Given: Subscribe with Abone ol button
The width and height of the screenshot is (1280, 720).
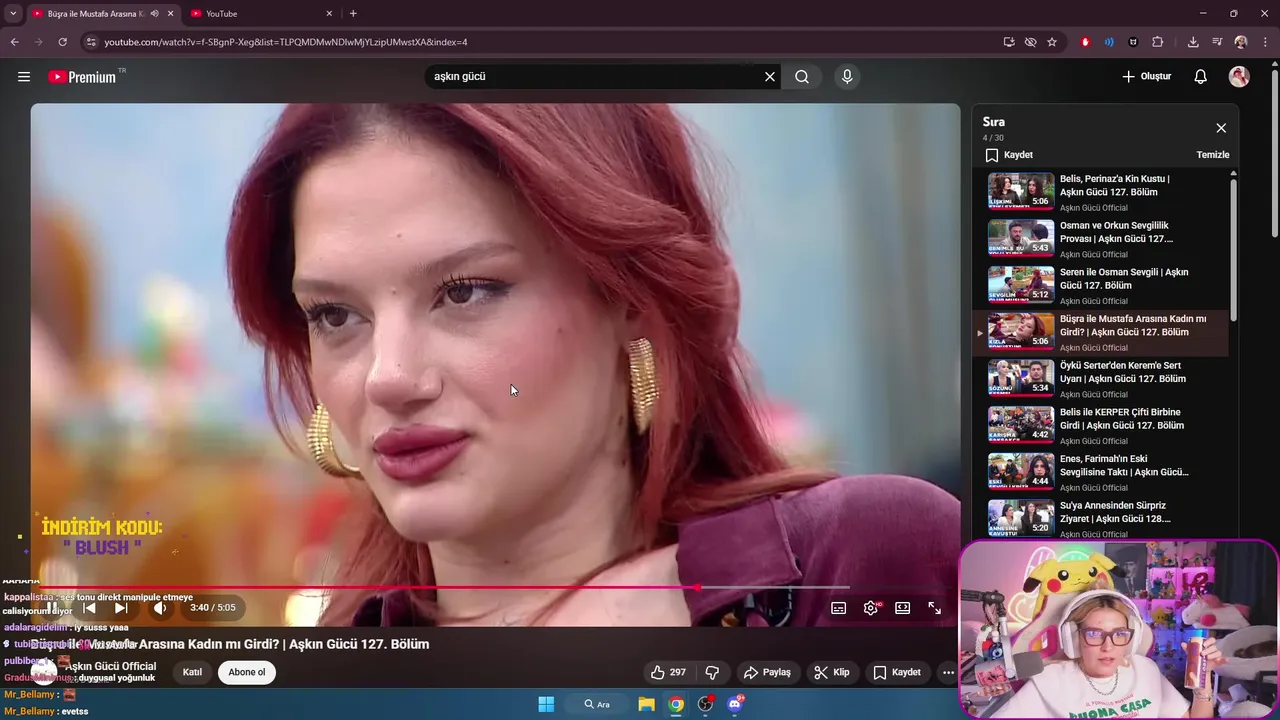Looking at the screenshot, I should click(247, 672).
